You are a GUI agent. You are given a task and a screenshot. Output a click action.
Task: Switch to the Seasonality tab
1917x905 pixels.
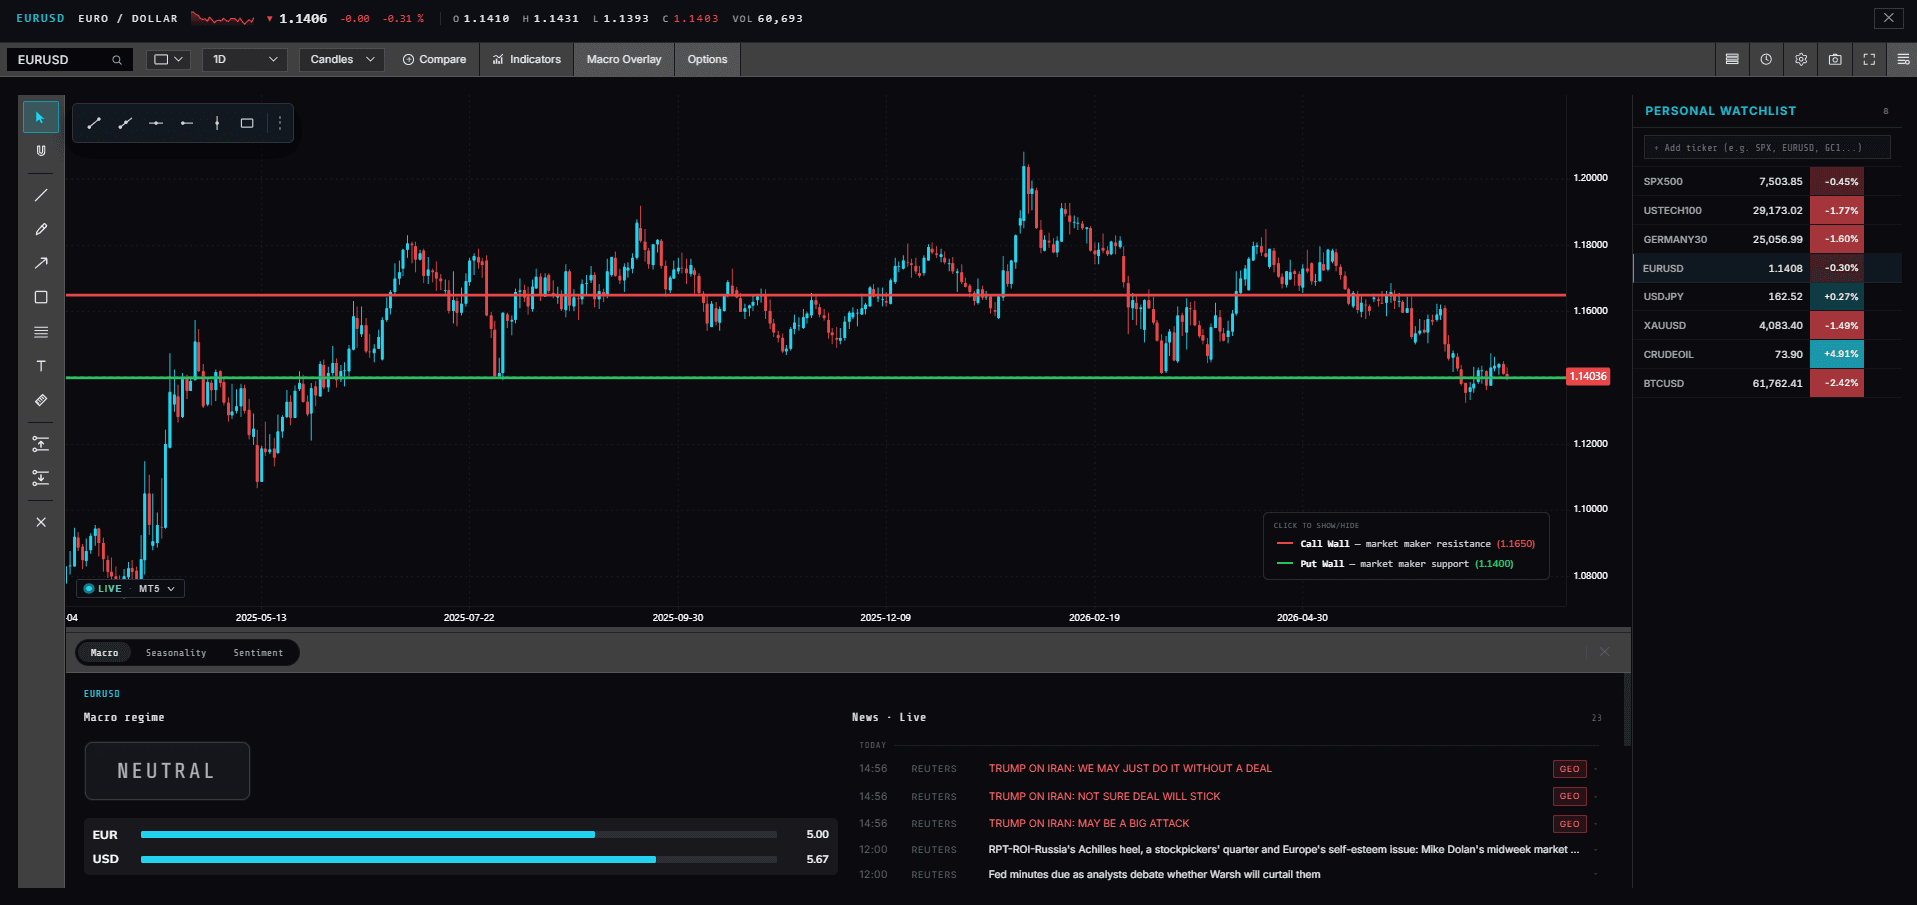176,653
